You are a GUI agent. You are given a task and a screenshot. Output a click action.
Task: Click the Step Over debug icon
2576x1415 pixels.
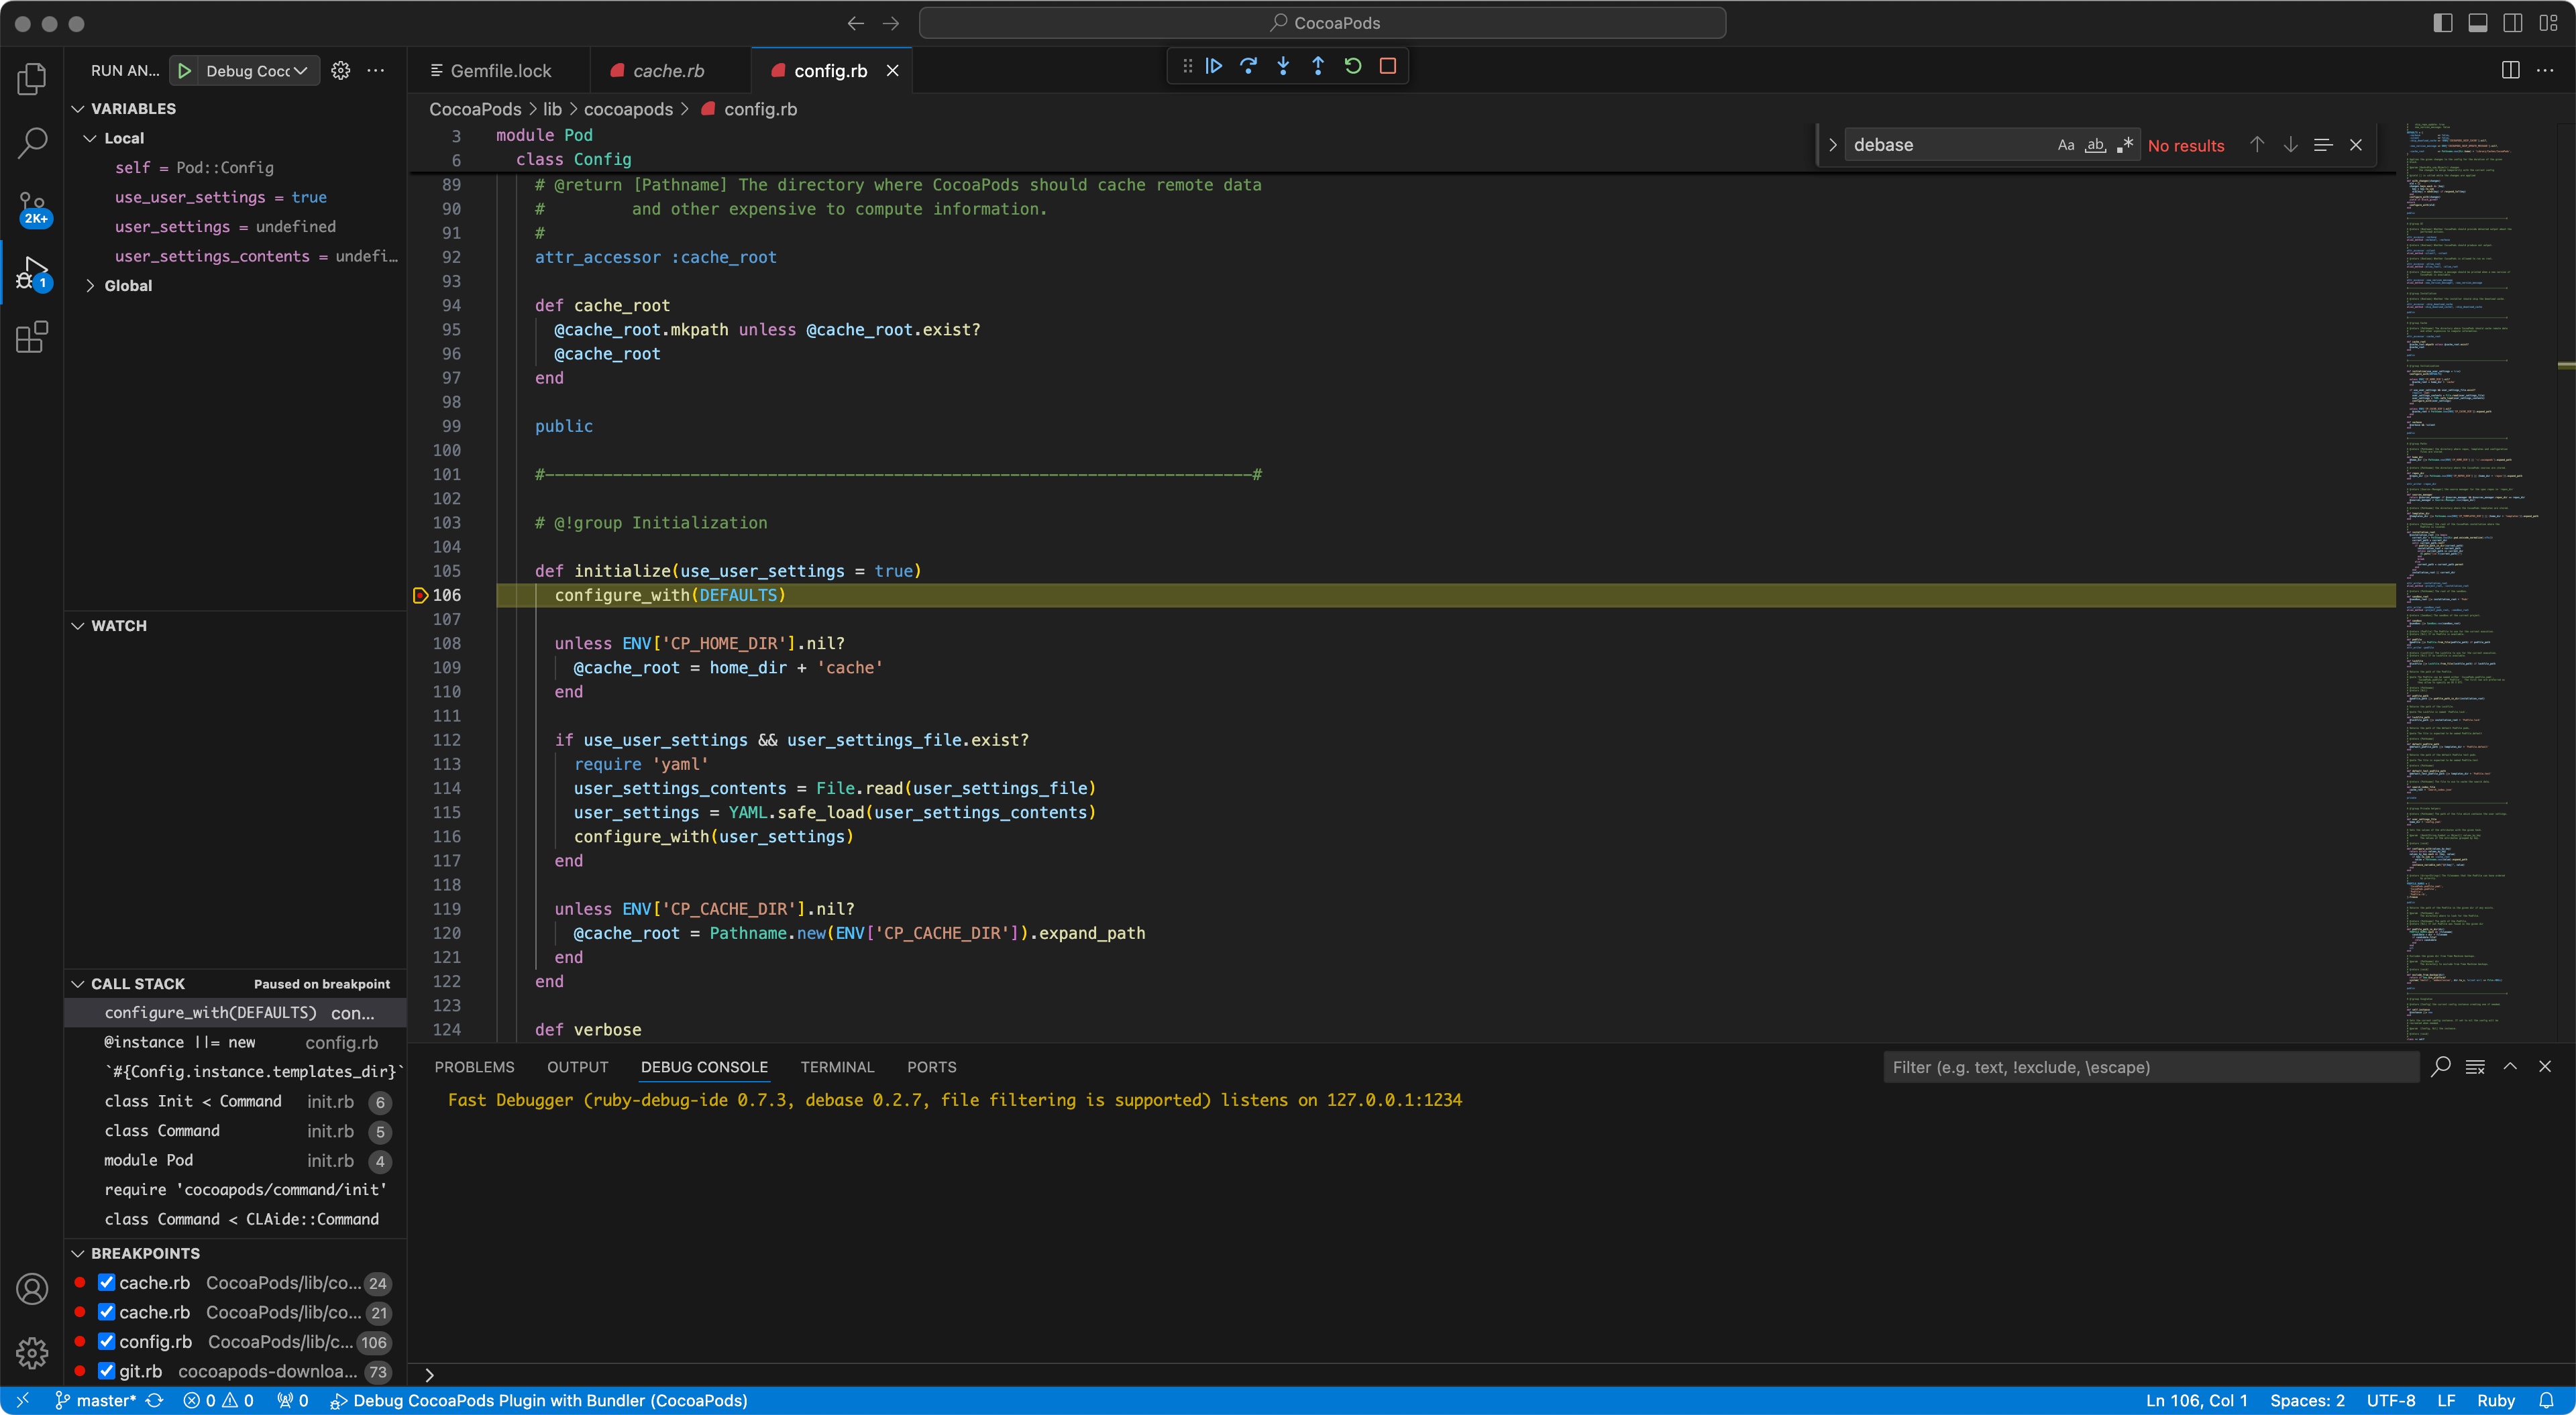point(1248,66)
